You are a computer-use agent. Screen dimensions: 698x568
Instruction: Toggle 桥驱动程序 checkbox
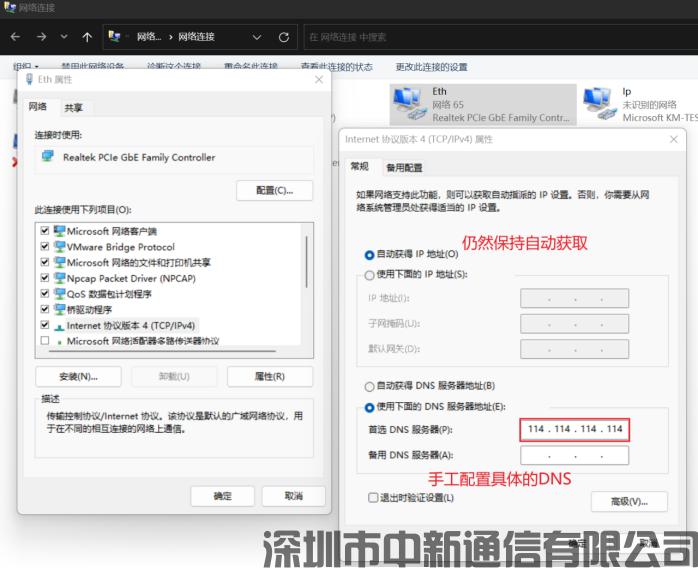click(x=45, y=309)
